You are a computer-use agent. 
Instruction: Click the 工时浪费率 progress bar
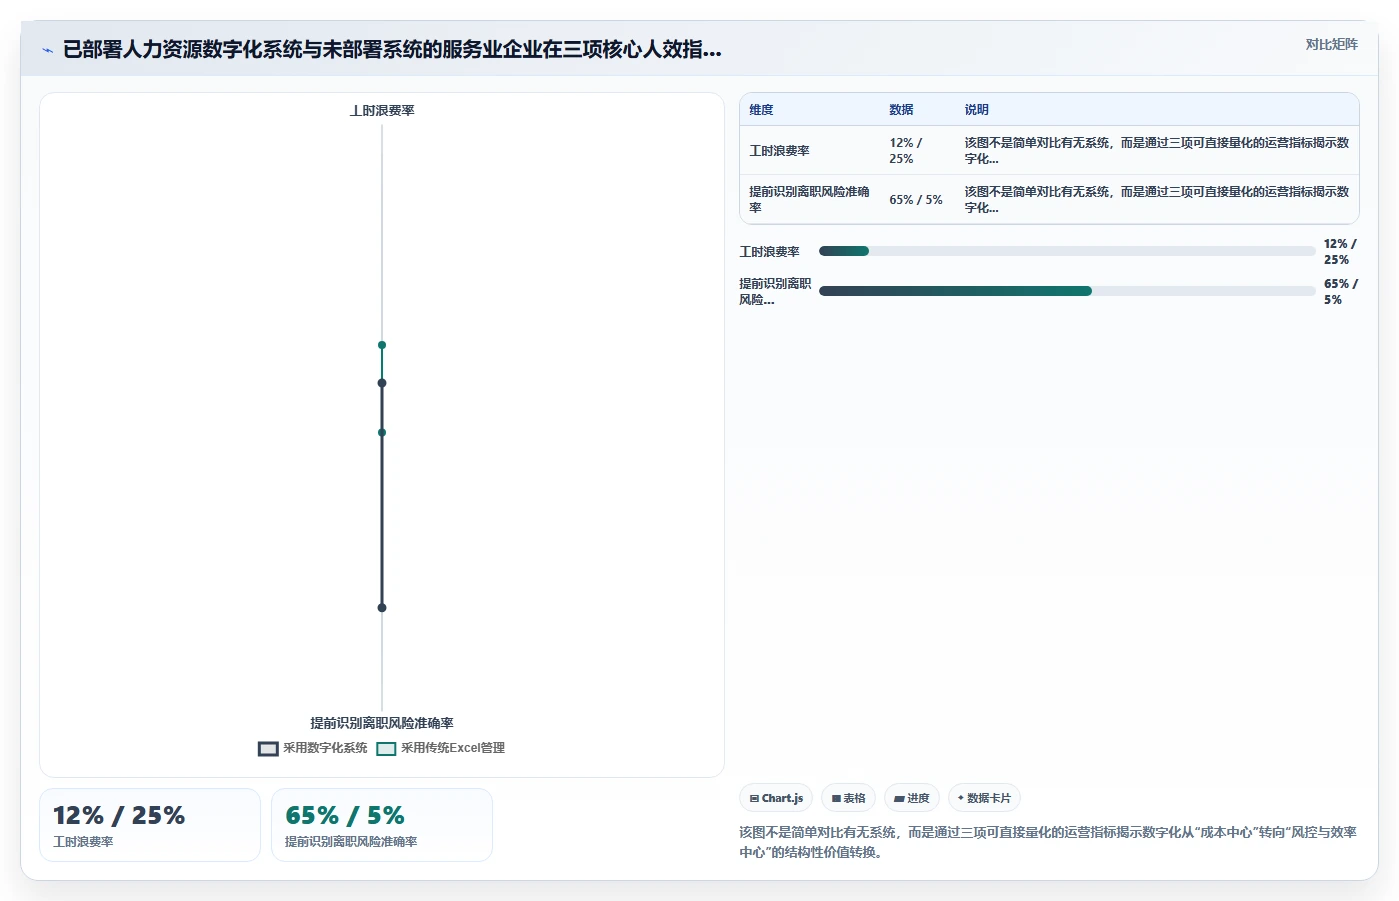(x=1067, y=251)
